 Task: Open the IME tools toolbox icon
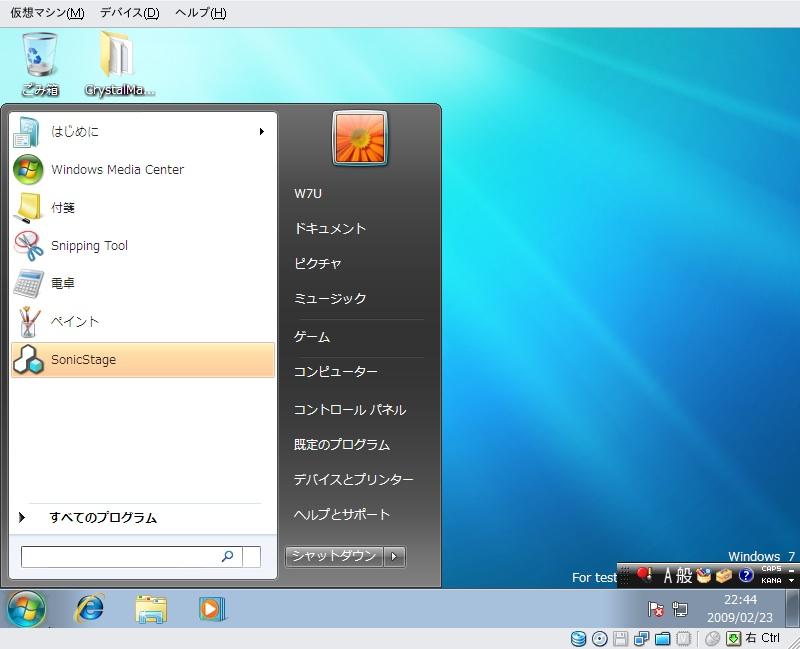[724, 576]
